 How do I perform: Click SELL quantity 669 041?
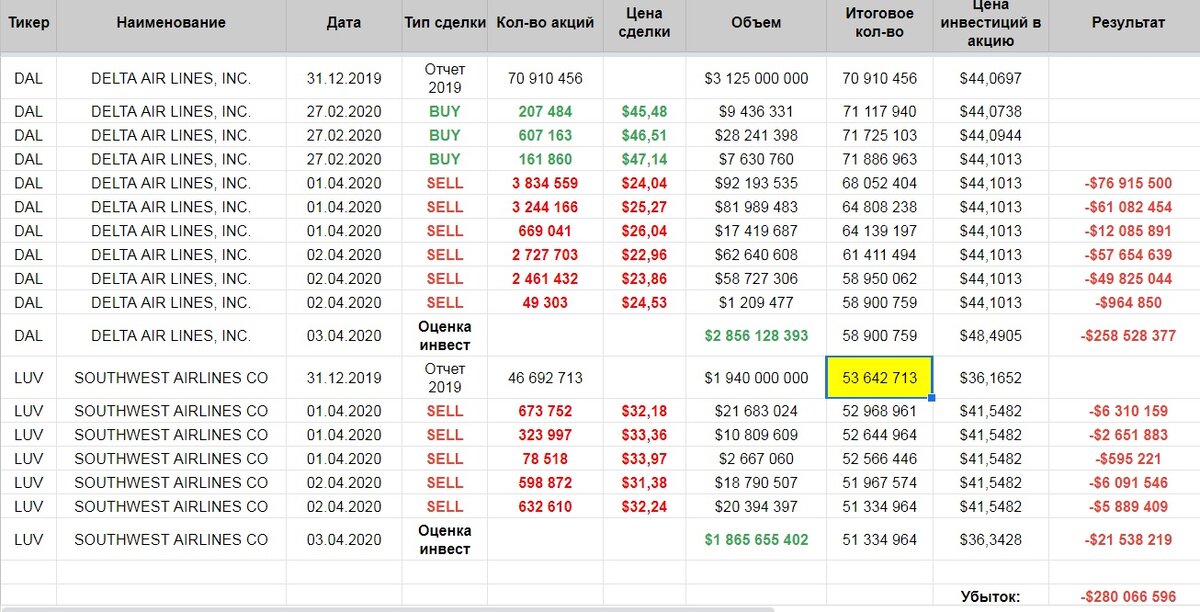pyautogui.click(x=546, y=231)
